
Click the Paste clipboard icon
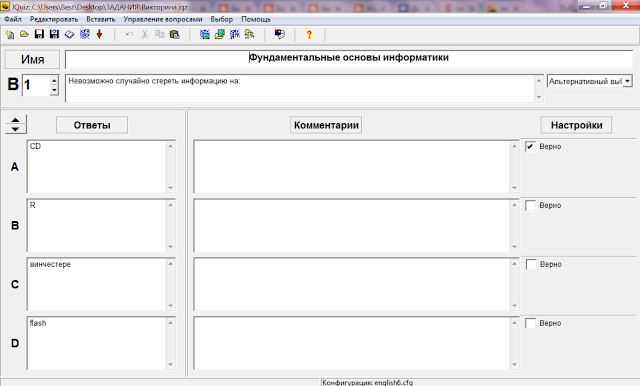click(175, 35)
